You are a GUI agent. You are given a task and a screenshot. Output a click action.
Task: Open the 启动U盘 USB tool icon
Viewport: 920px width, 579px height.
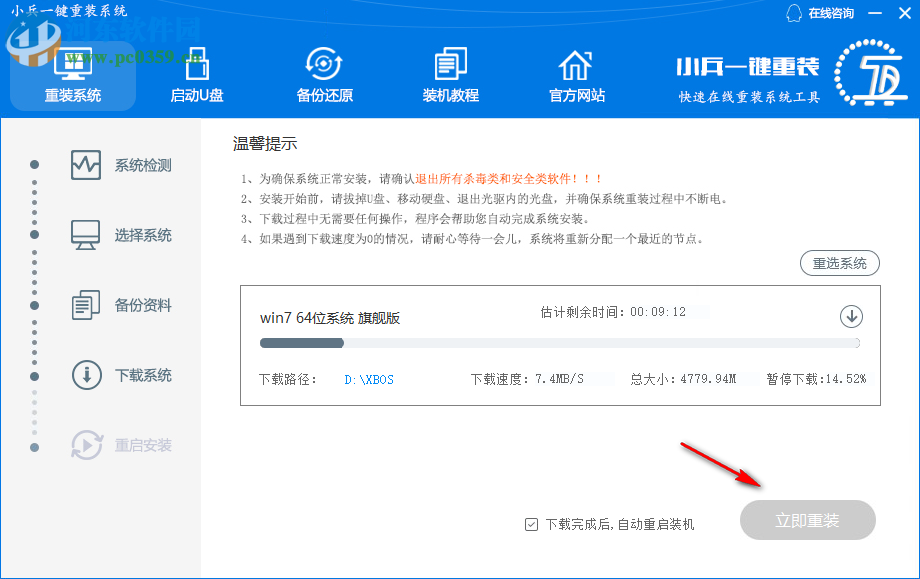(196, 65)
